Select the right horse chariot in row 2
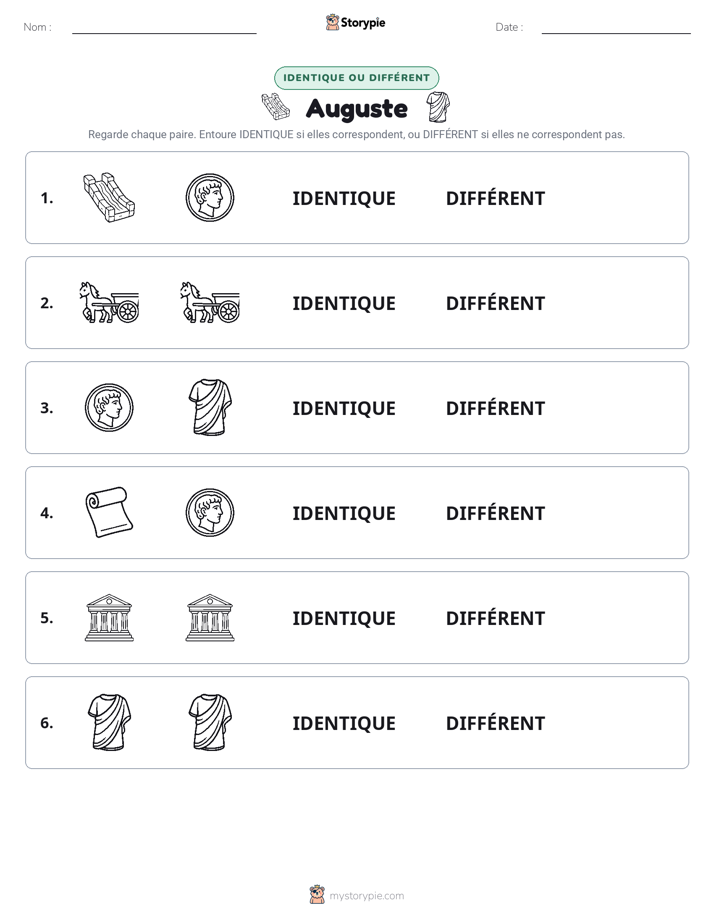 tap(210, 302)
